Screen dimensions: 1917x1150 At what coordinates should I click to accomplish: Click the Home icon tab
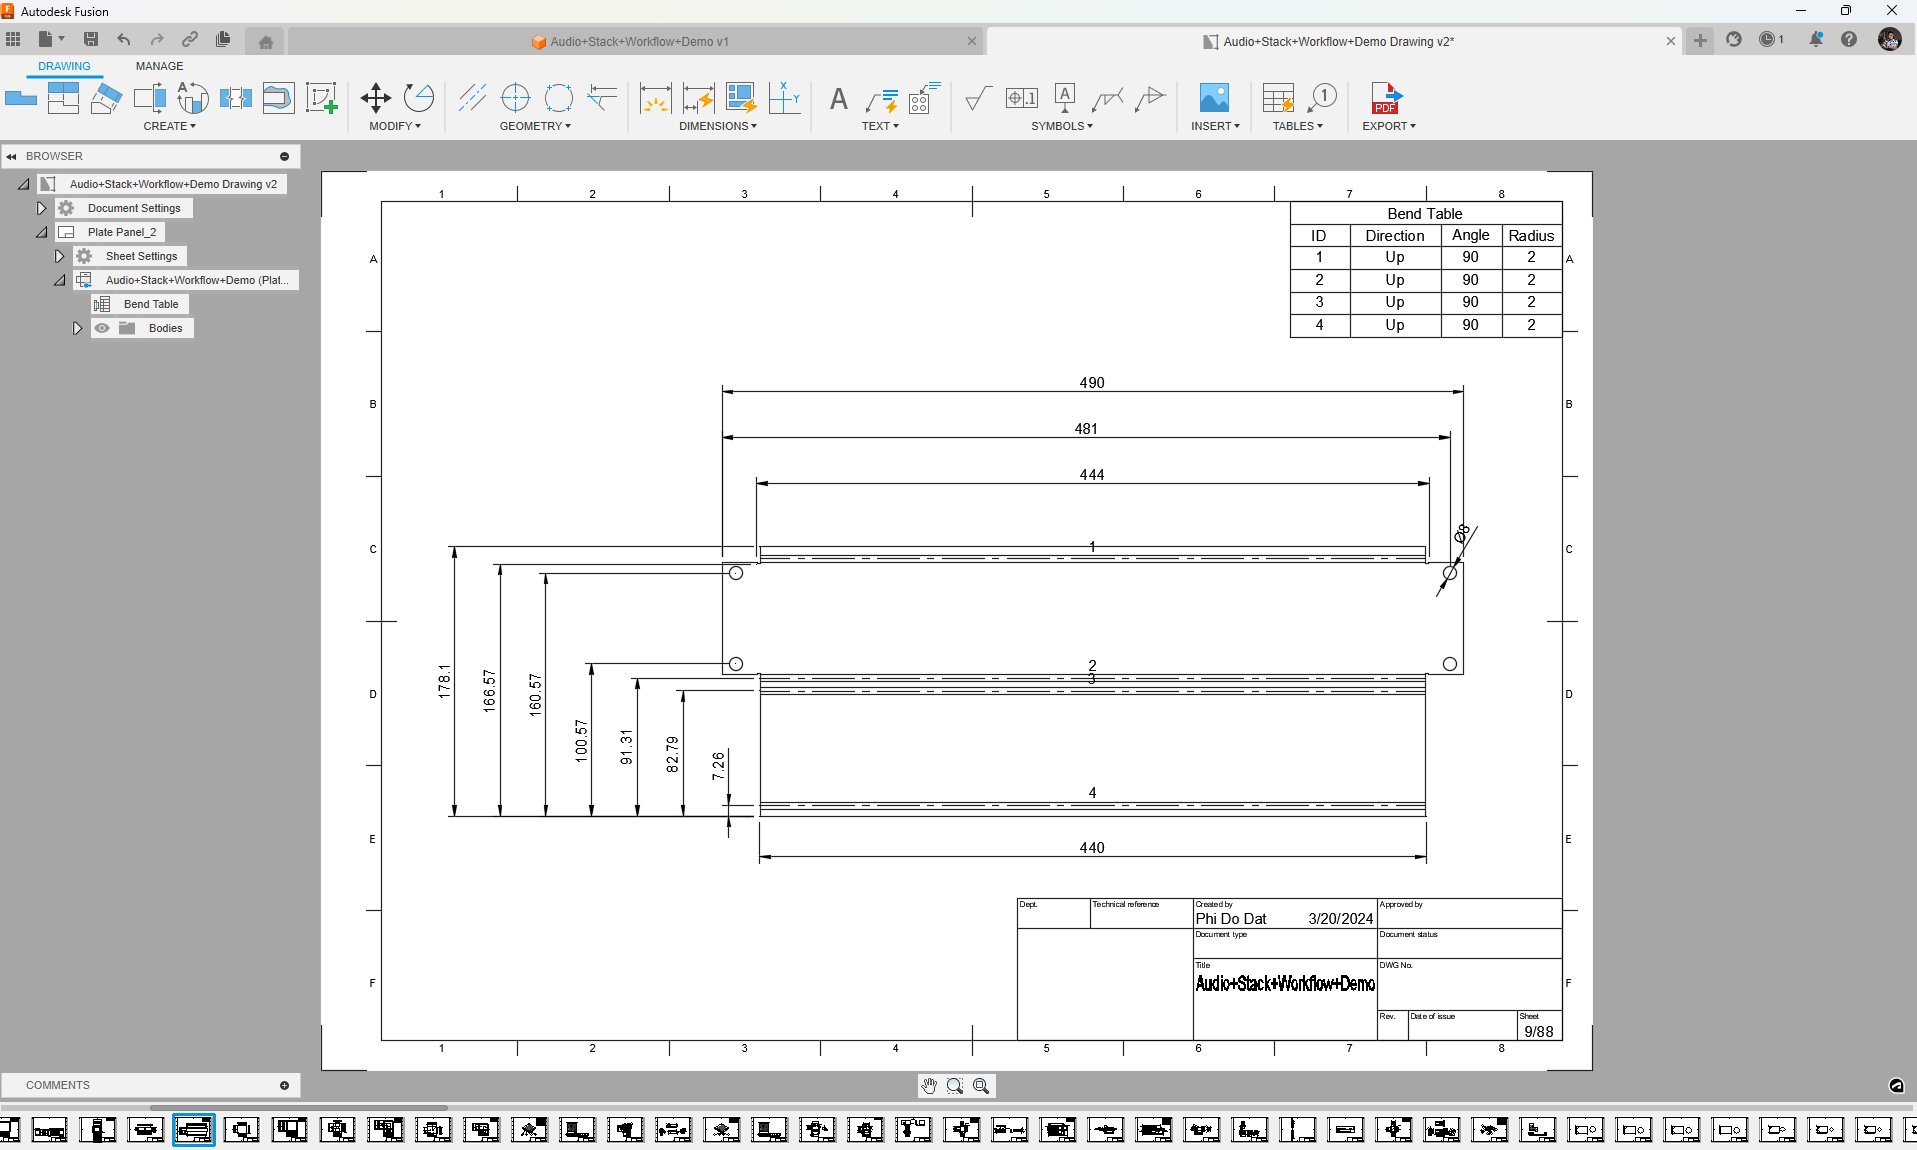(265, 42)
